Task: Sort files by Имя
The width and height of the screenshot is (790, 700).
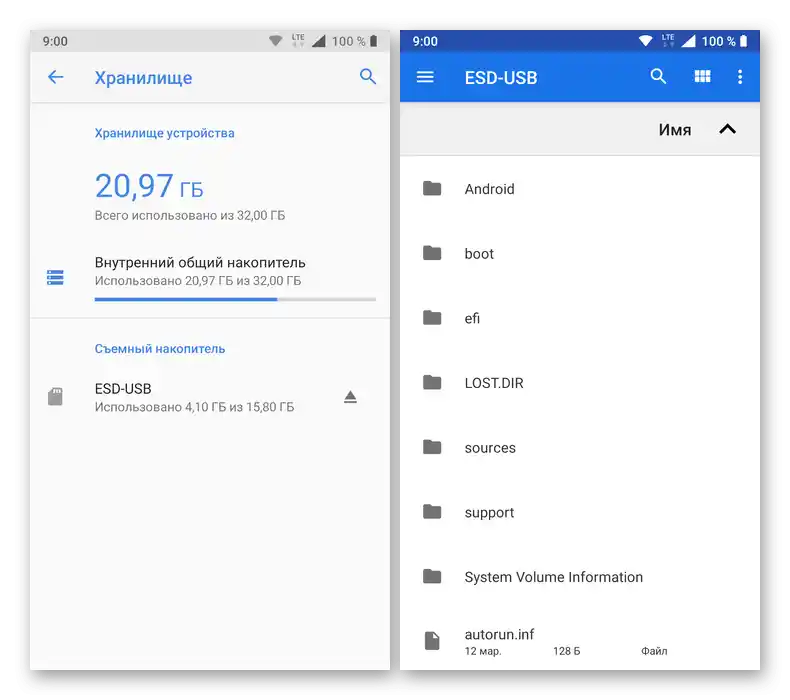Action: (x=675, y=130)
